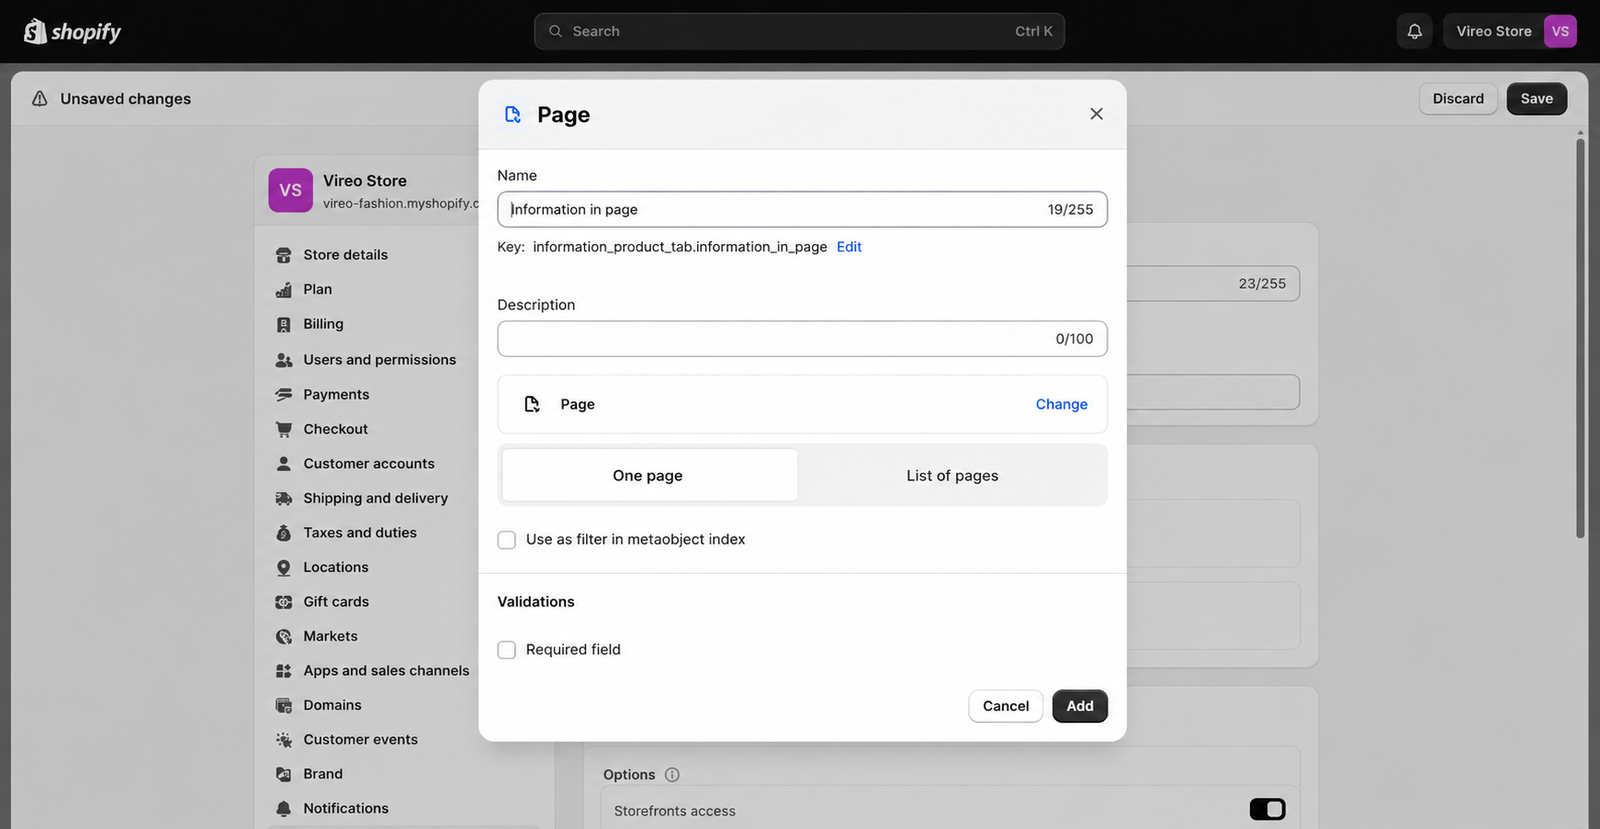Click the Add button
The width and height of the screenshot is (1600, 829).
(1080, 706)
